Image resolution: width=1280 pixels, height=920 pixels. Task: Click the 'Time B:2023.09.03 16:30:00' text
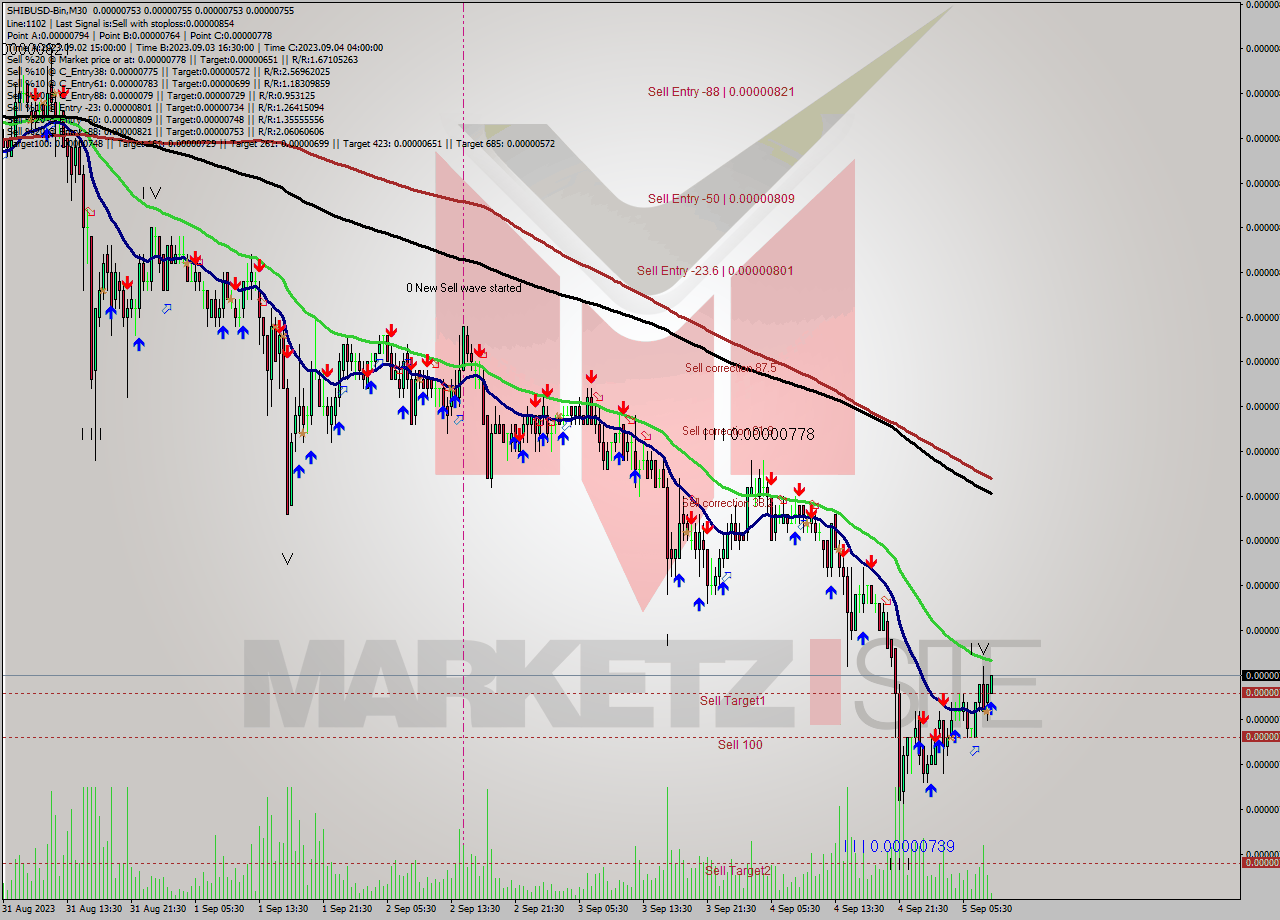tap(191, 47)
